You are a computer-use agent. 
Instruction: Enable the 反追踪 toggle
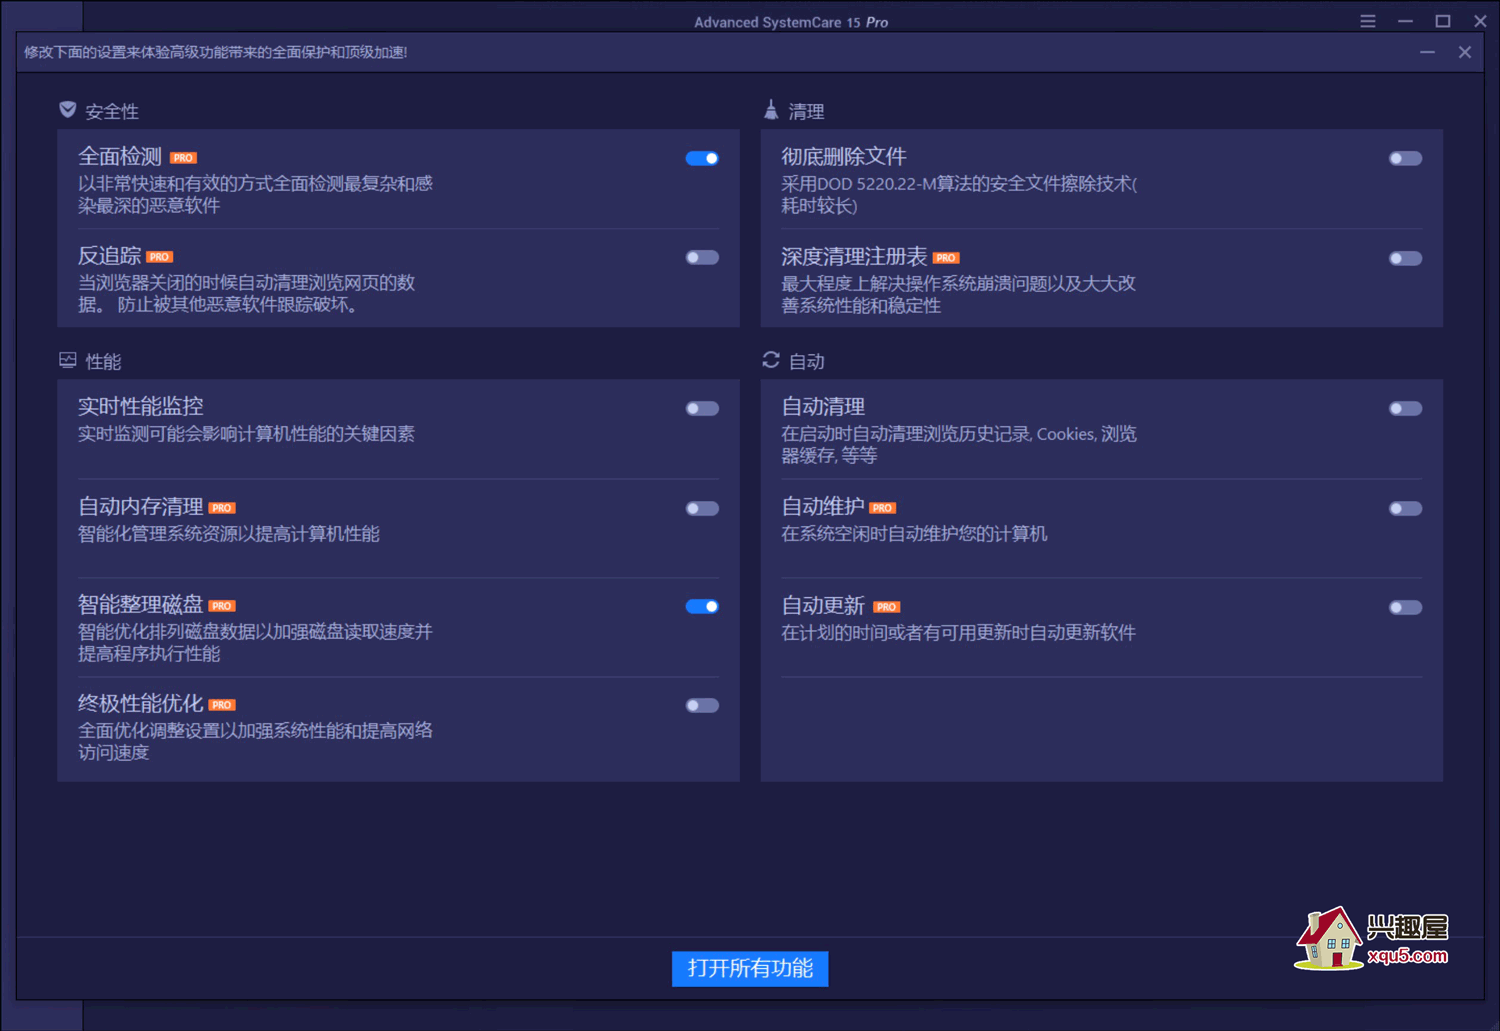click(x=702, y=258)
